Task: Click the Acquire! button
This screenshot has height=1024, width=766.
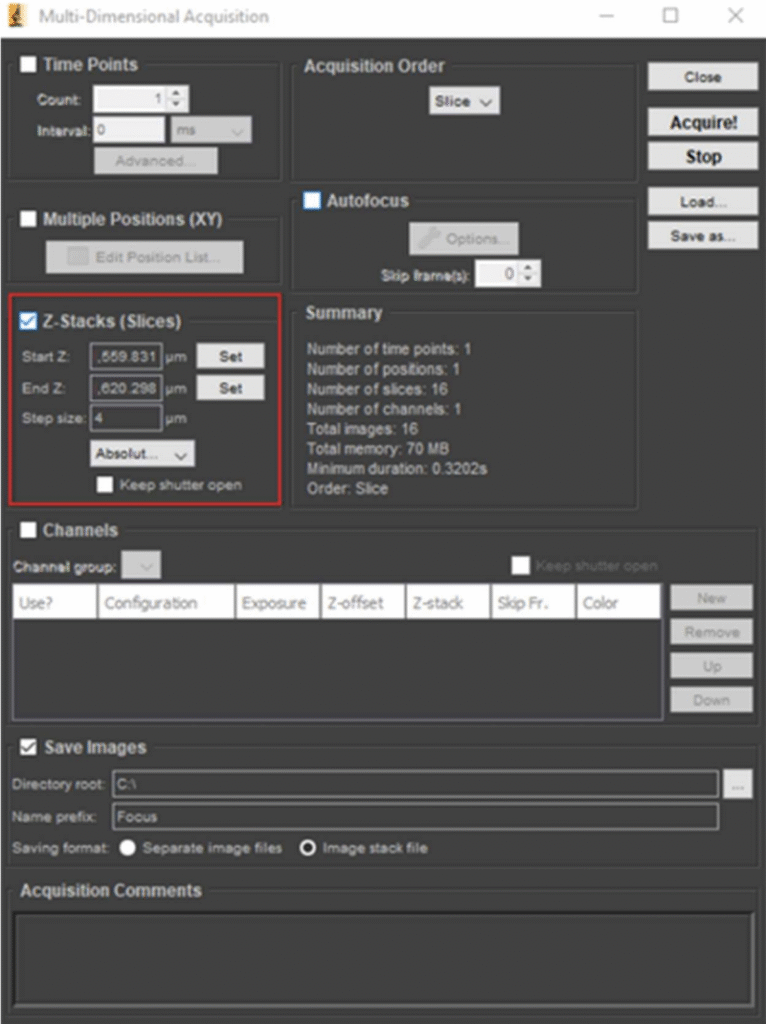Action: pyautogui.click(x=703, y=122)
